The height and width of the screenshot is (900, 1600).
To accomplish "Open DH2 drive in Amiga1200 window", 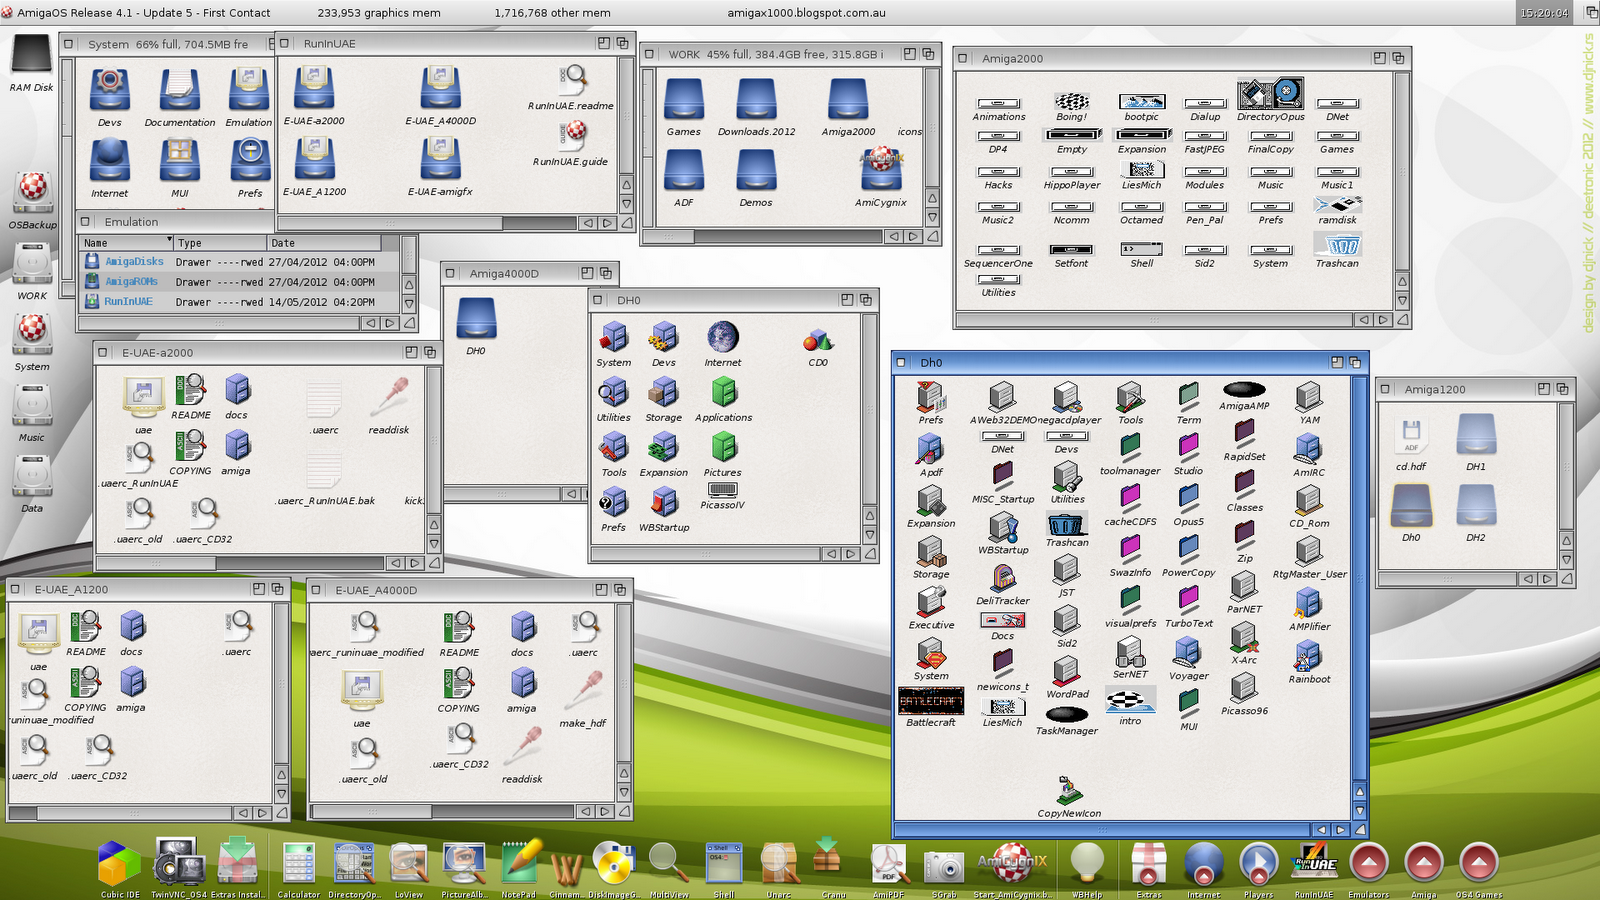I will tap(1476, 507).
